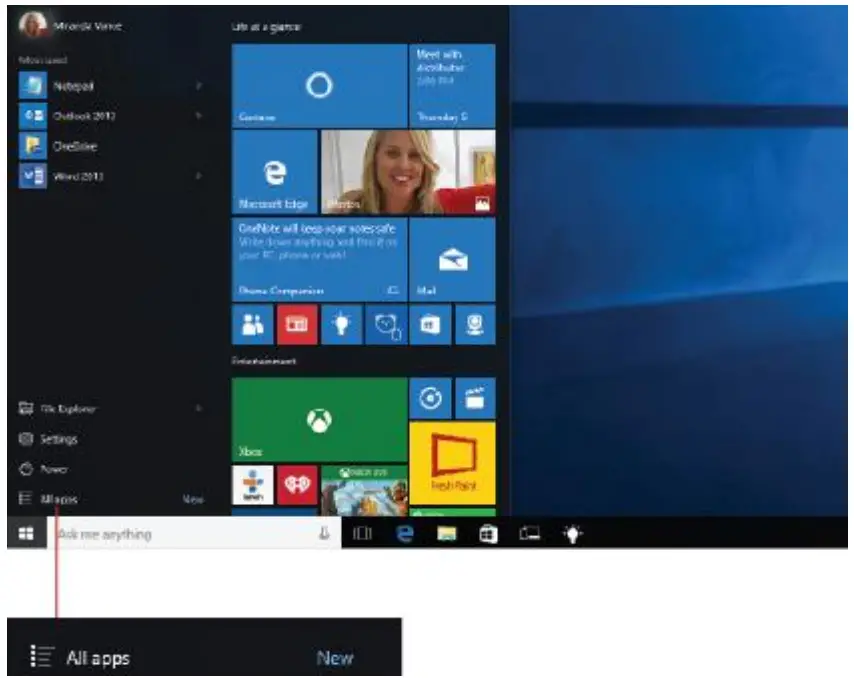Open the Groove Music disc tile
Screen dimensions: 854x678
430,398
